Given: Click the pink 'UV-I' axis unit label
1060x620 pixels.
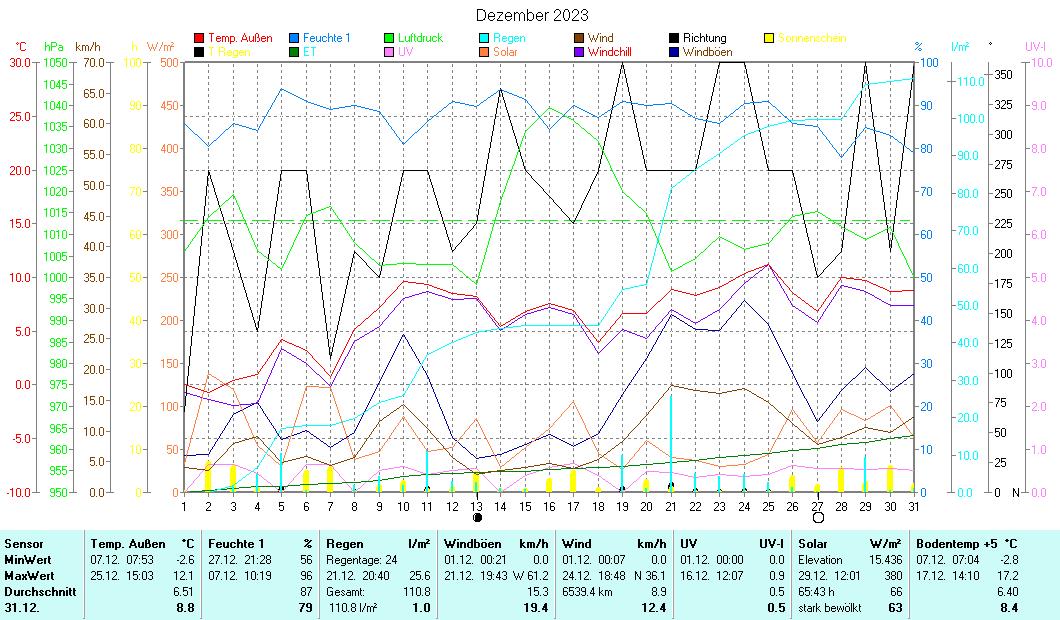Looking at the screenshot, I should click(1036, 47).
